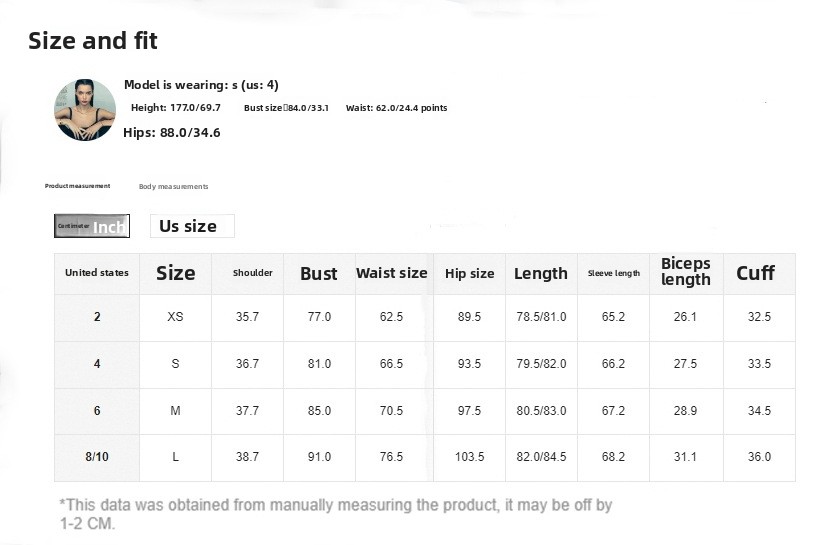Image resolution: width=821 pixels, height=545 pixels.
Task: Open the Body measurements tab
Action: tap(174, 187)
